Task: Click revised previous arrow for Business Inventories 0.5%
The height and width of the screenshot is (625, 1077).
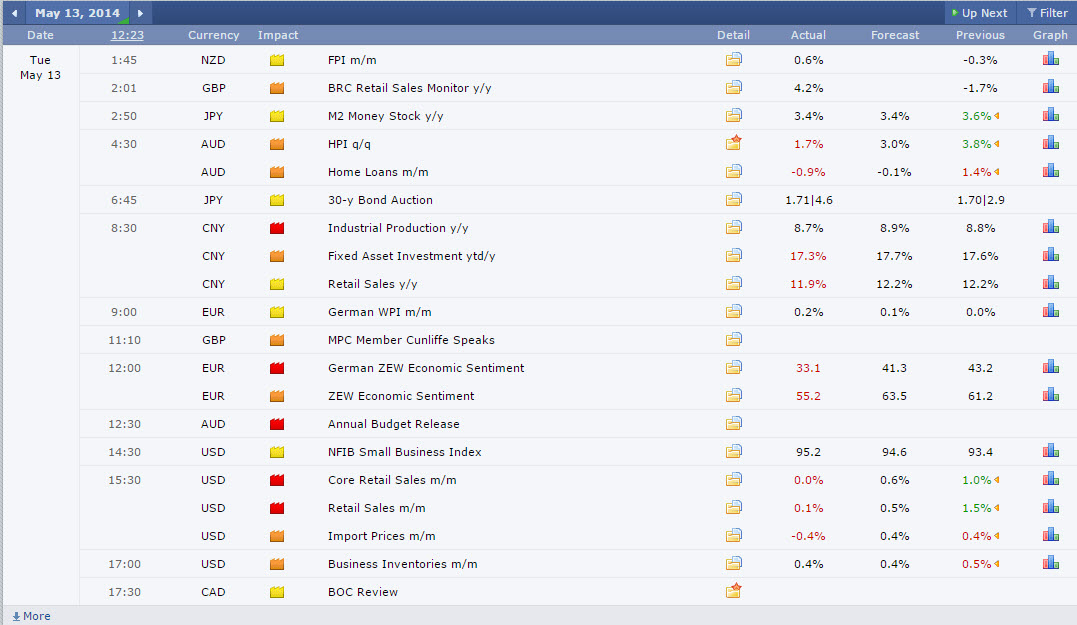Action: click(x=997, y=564)
